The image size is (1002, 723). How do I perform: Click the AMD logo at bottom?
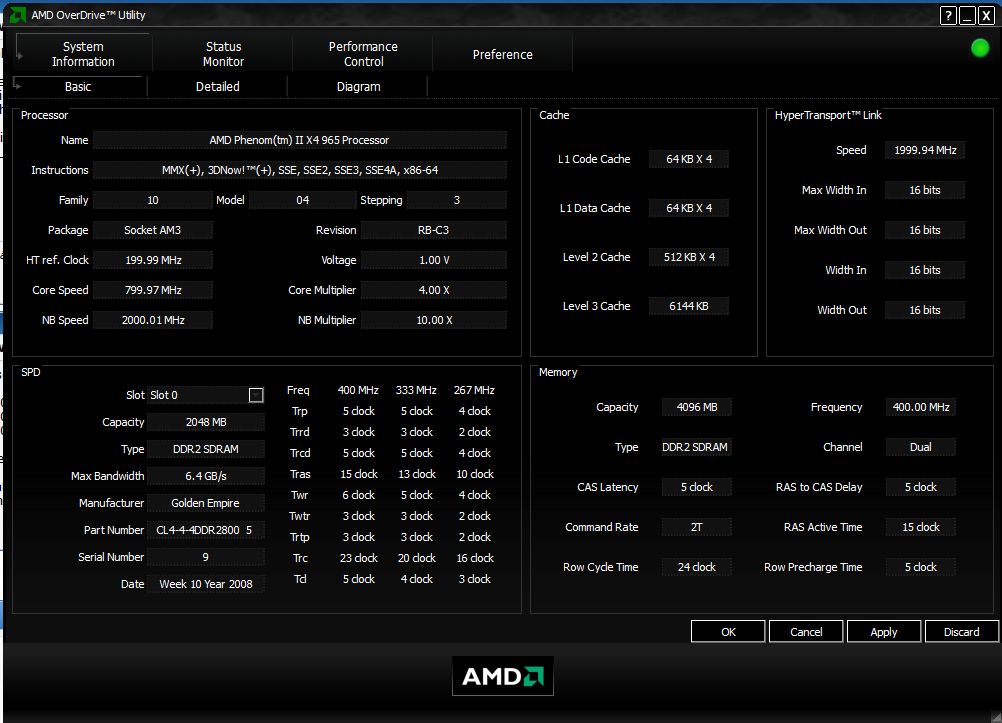[502, 676]
